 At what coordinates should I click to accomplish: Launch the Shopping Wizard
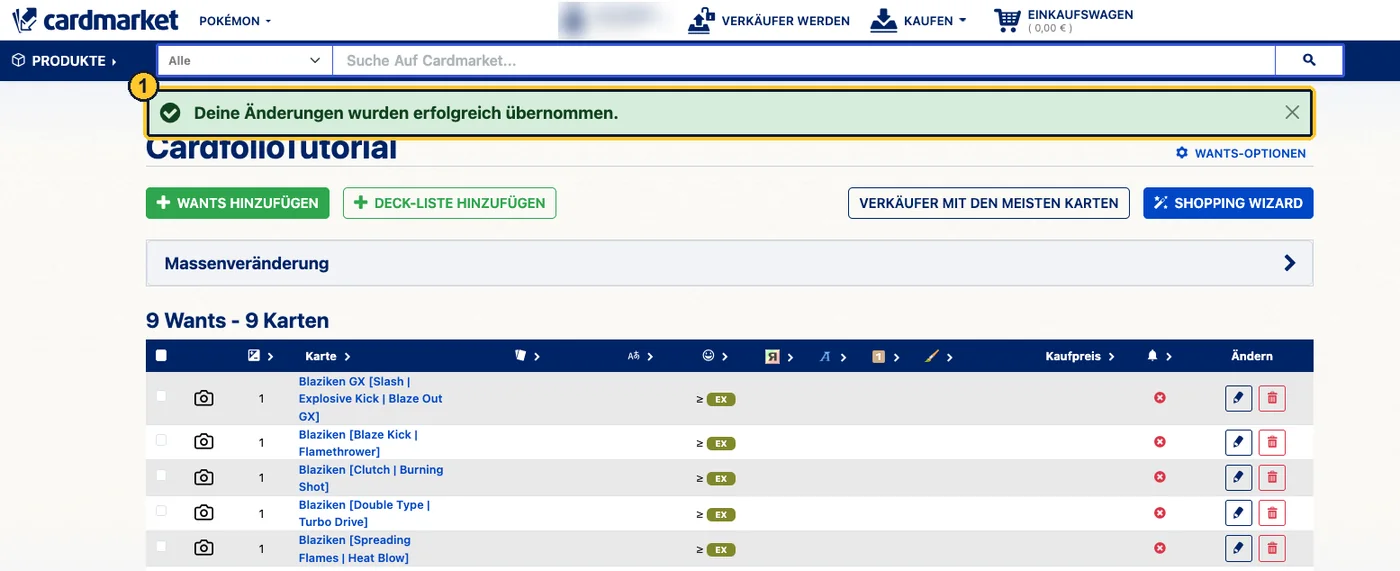click(1228, 203)
